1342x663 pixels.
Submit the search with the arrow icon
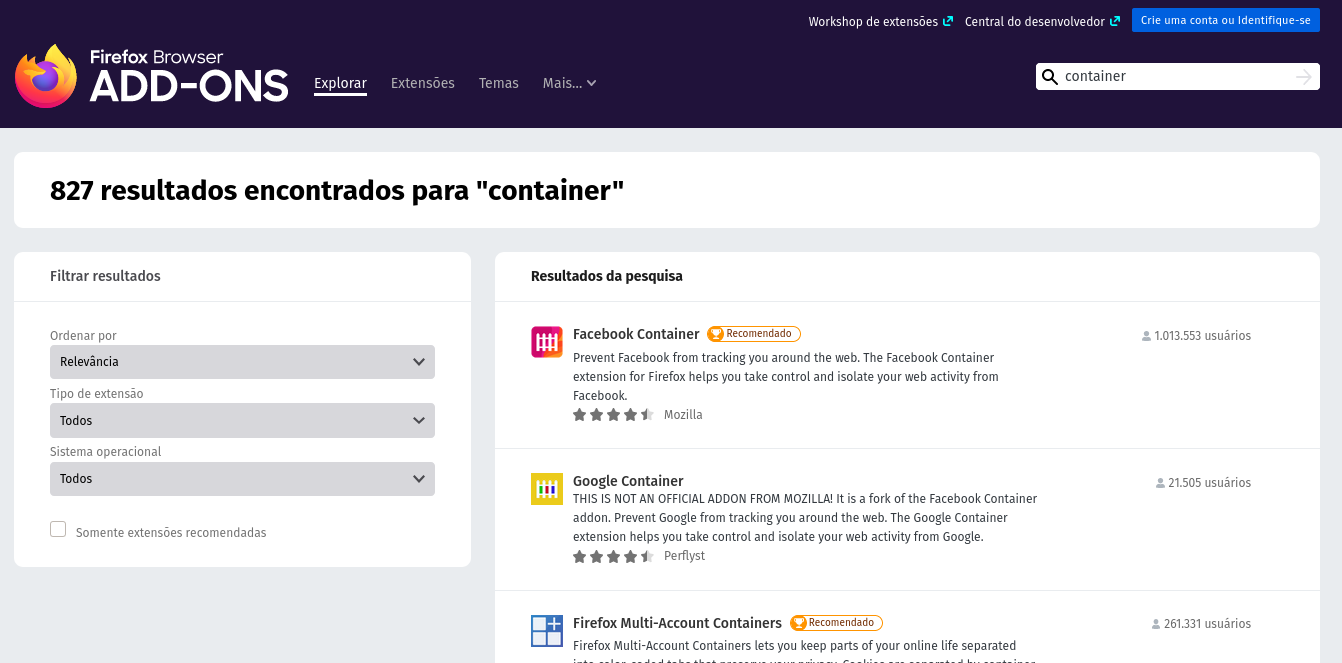point(1303,77)
